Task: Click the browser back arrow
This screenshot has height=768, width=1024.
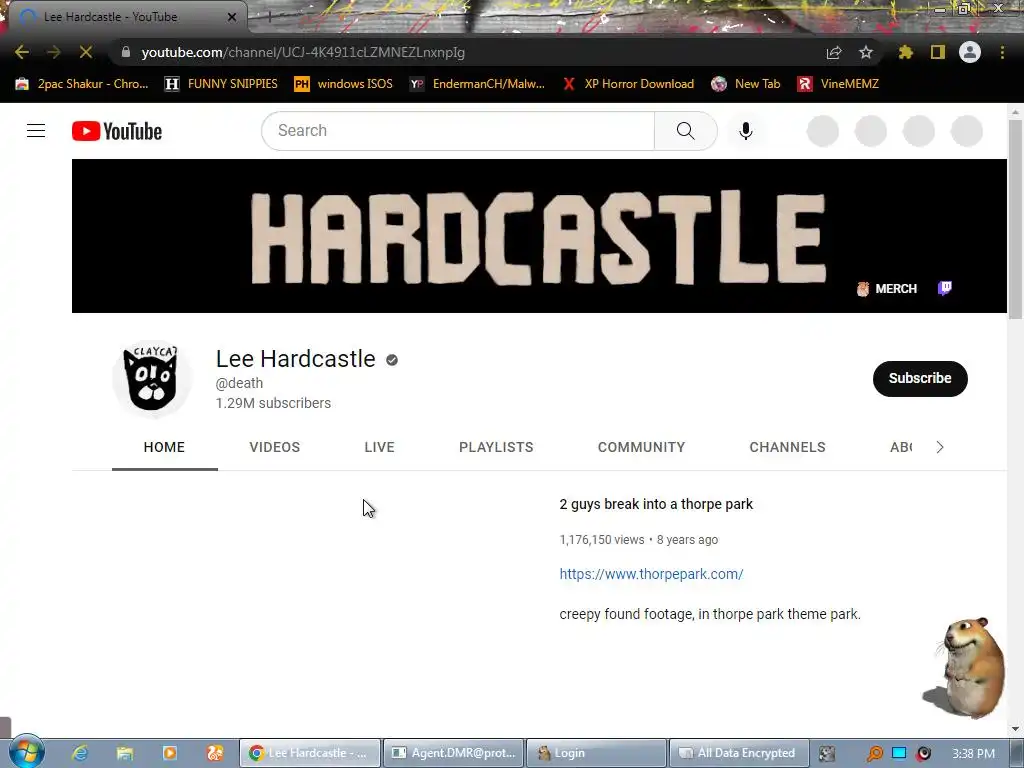Action: (x=22, y=52)
